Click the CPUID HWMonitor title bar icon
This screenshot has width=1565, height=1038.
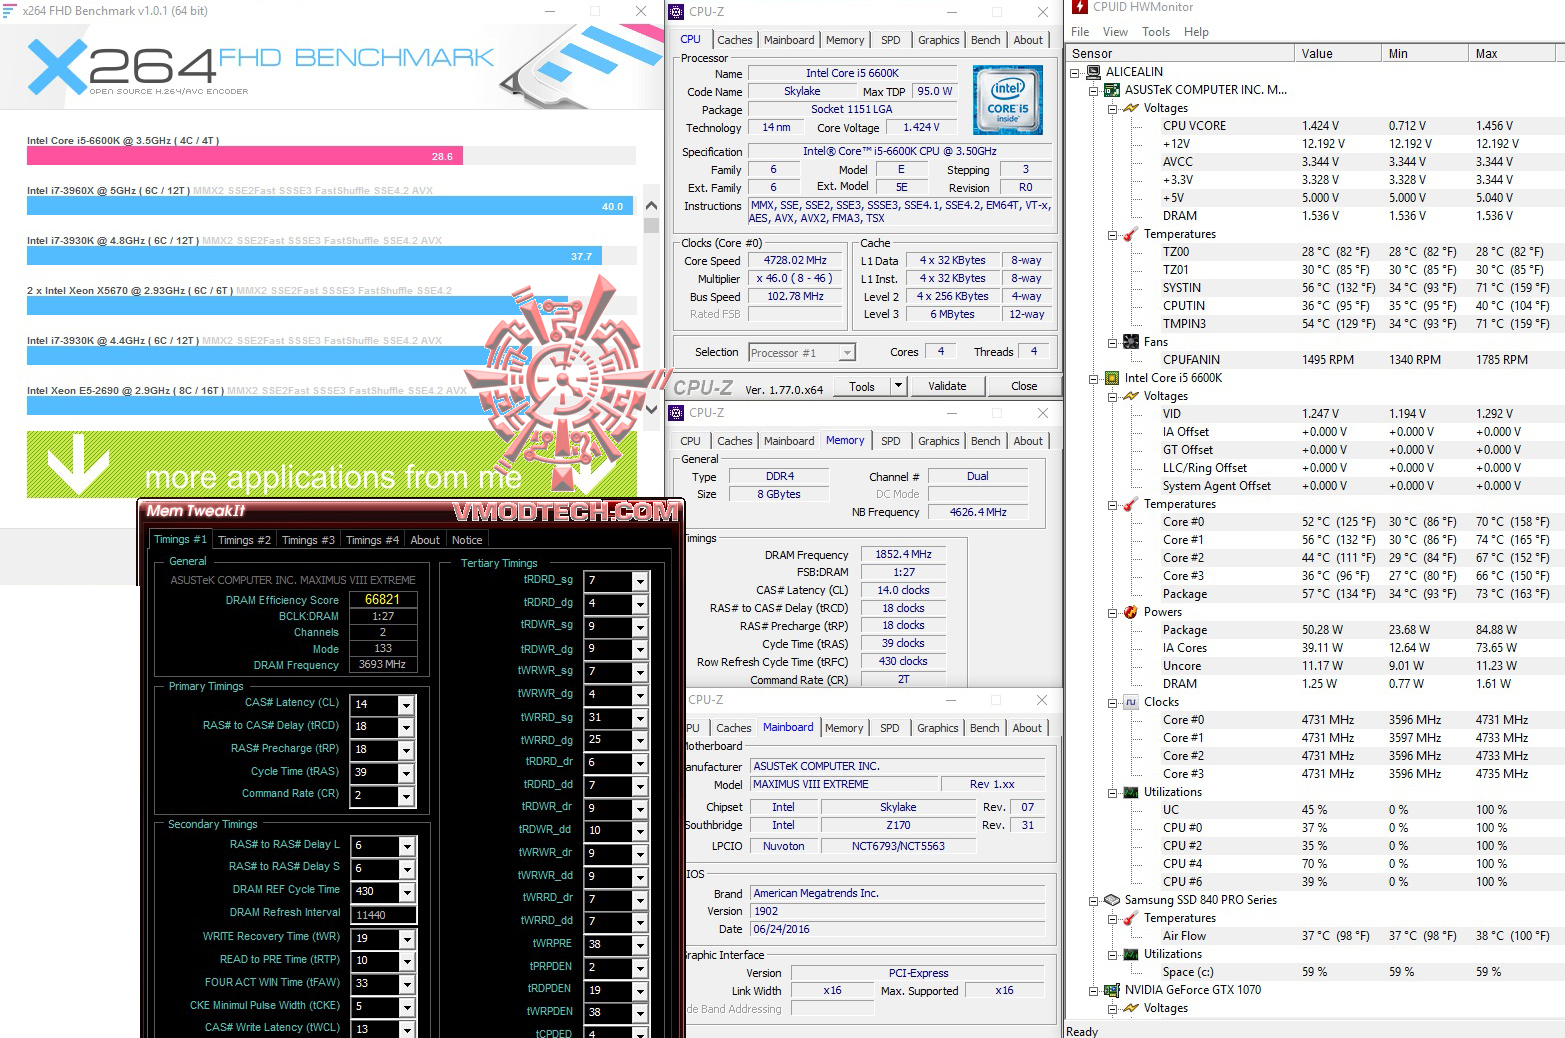click(1079, 7)
